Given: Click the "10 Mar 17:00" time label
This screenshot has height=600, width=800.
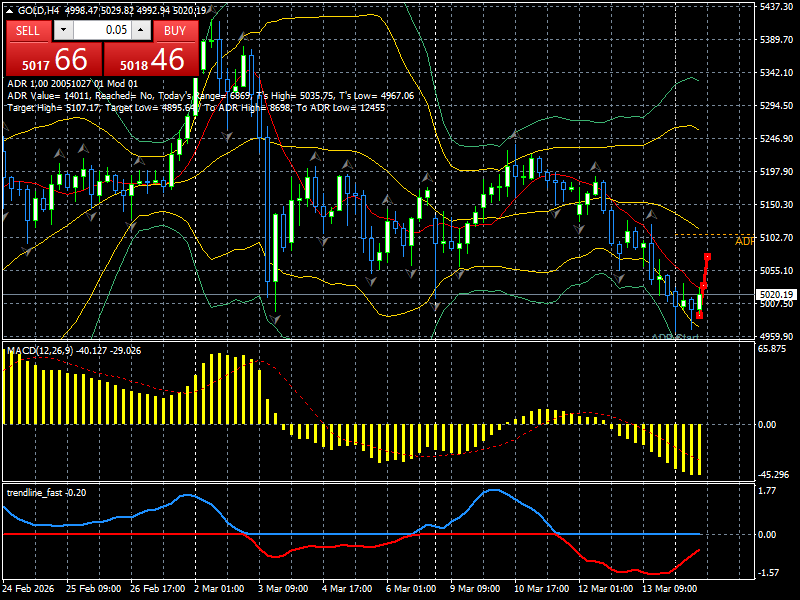Looking at the screenshot, I should [541, 588].
